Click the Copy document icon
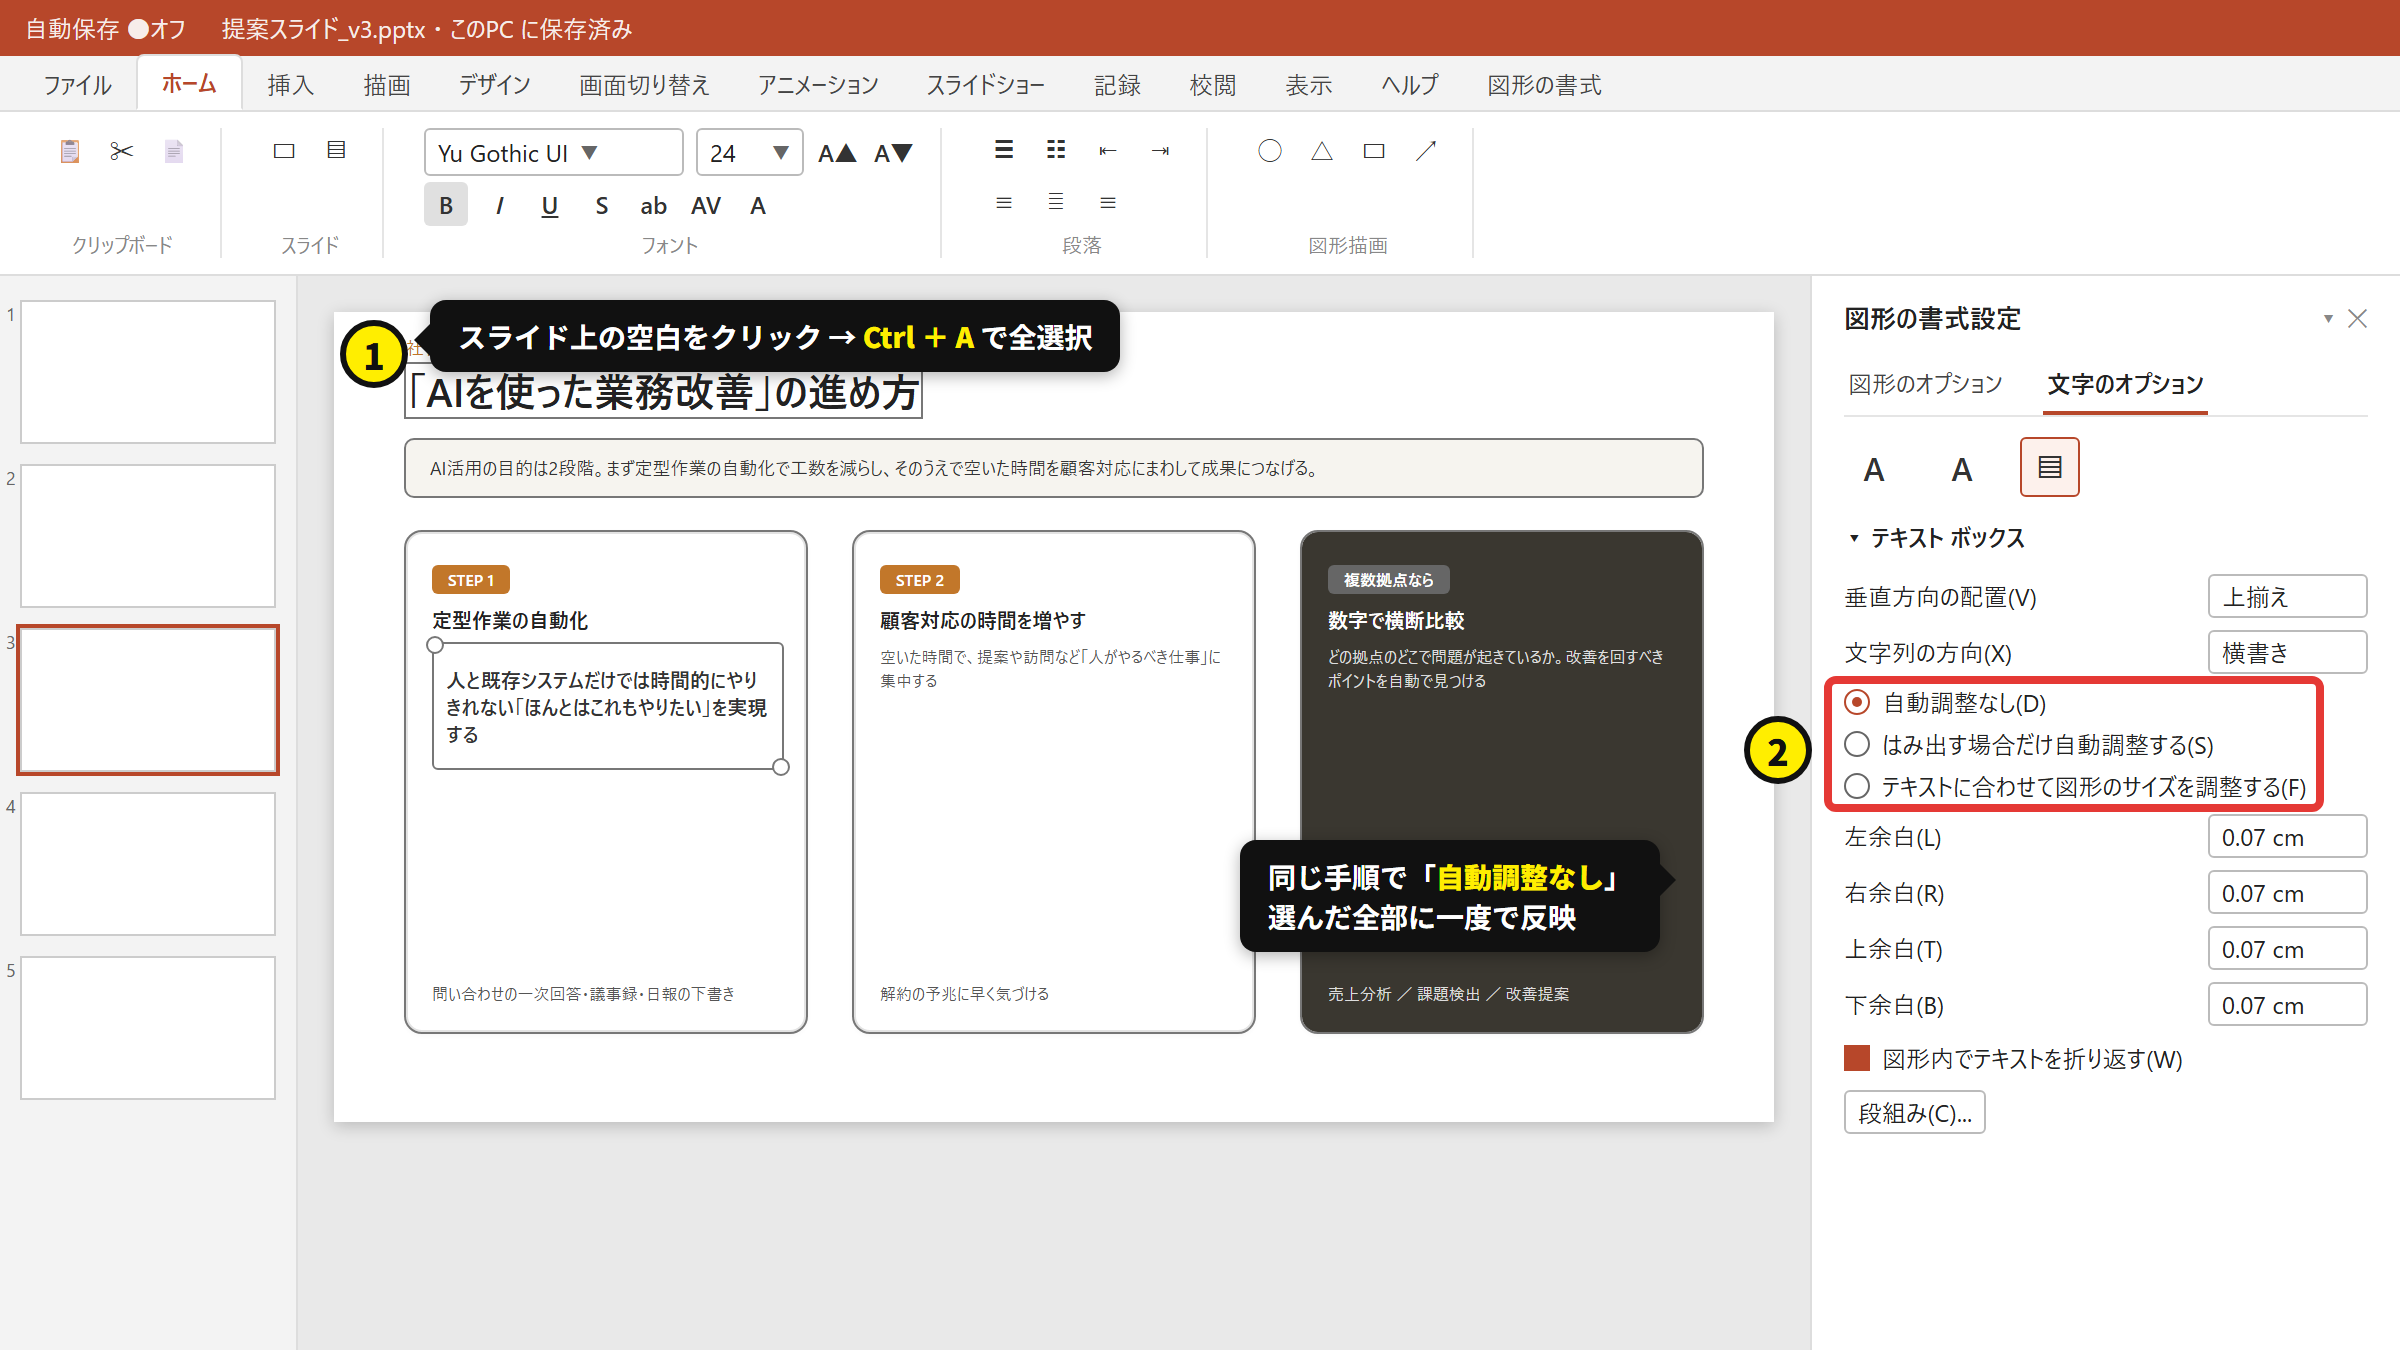The height and width of the screenshot is (1350, 2400). (x=174, y=151)
